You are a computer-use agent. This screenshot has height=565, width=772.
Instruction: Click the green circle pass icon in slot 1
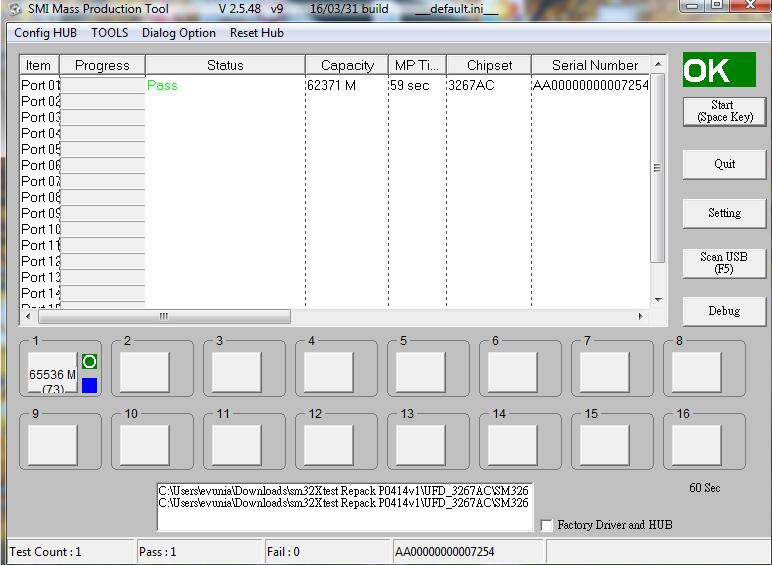pyautogui.click(x=89, y=362)
